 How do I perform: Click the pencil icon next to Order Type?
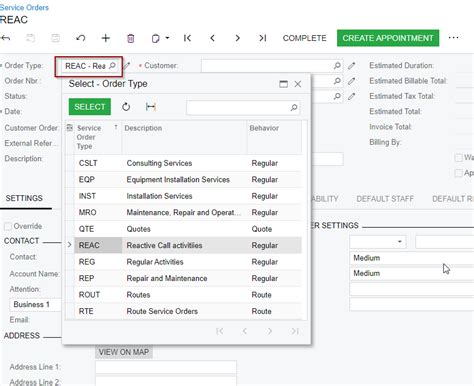(127, 66)
